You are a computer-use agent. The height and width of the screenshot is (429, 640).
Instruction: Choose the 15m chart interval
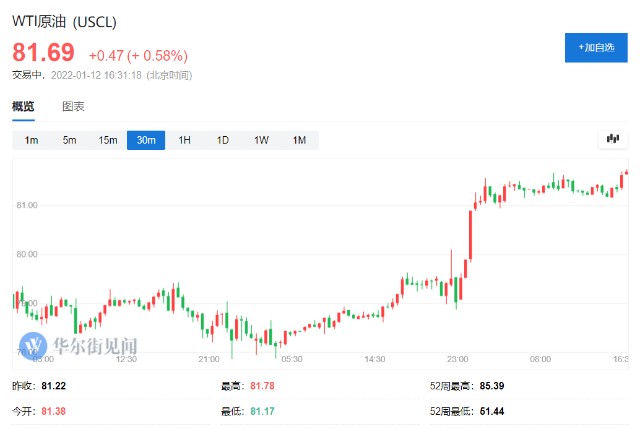tap(108, 140)
